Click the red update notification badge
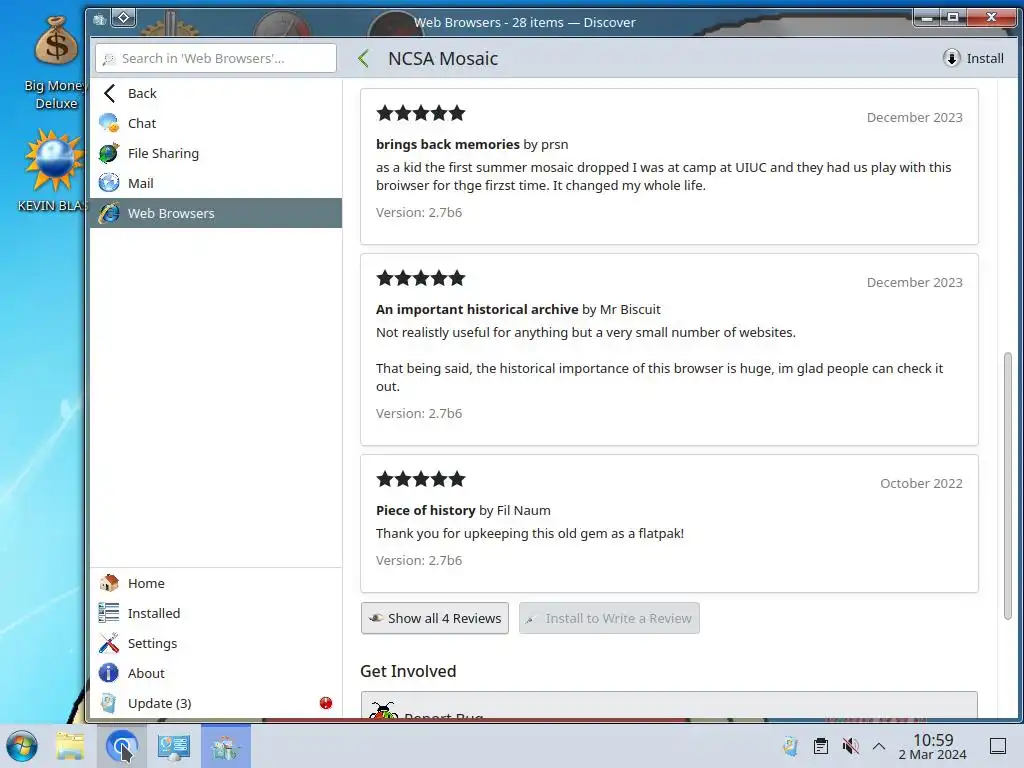 (x=326, y=703)
